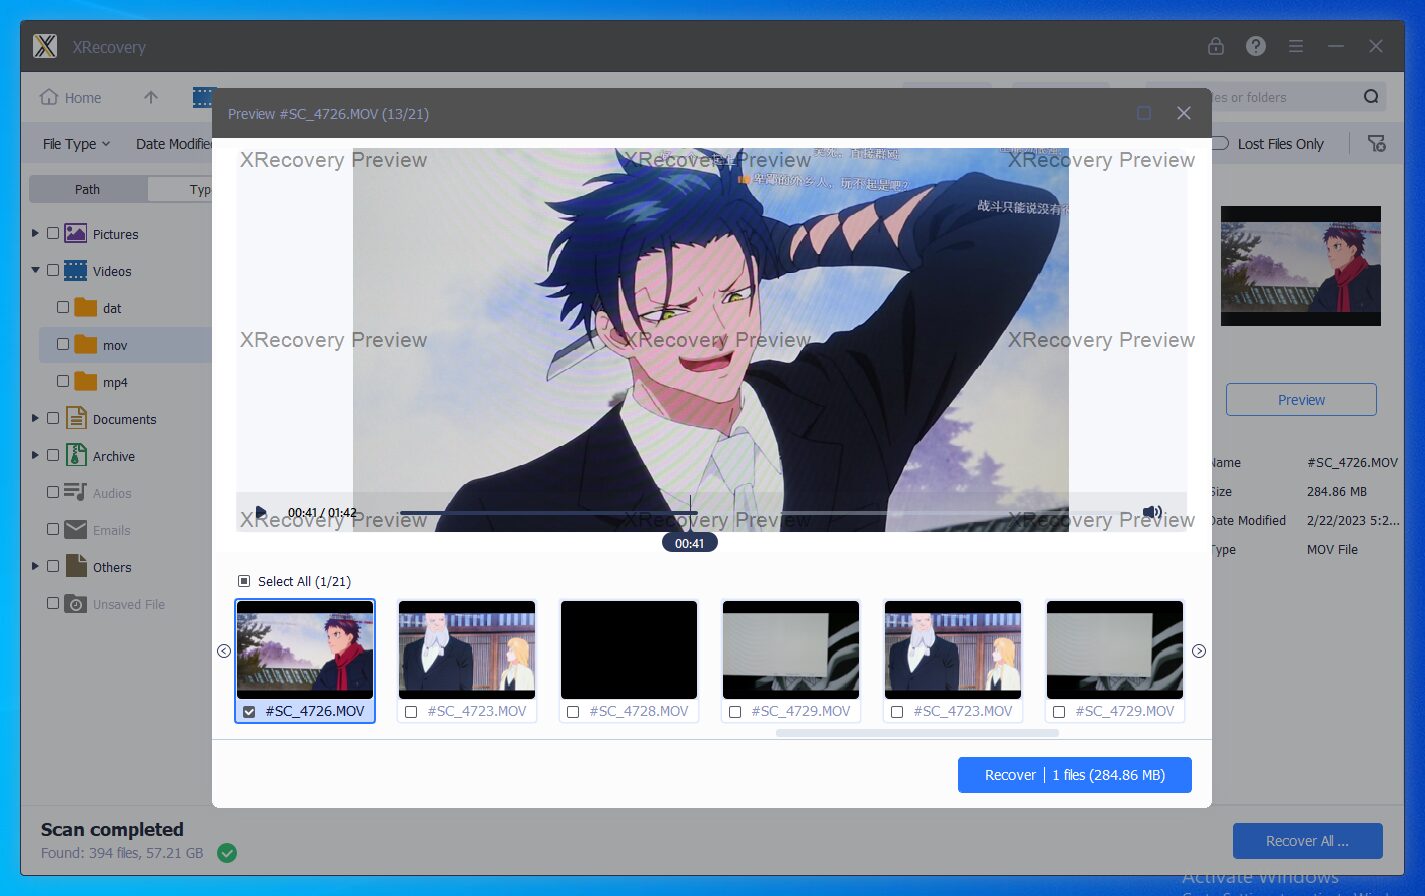Mute the preview volume speaker icon
Image resolution: width=1425 pixels, height=896 pixels.
point(1152,512)
